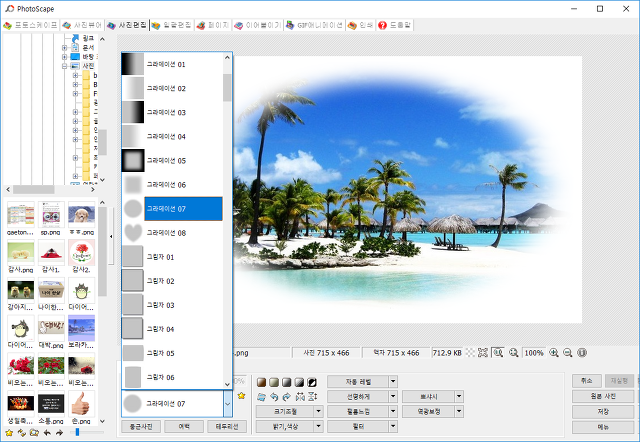Open dropdown arrow next to 선명하게
The width and height of the screenshot is (640, 442).
click(393, 396)
